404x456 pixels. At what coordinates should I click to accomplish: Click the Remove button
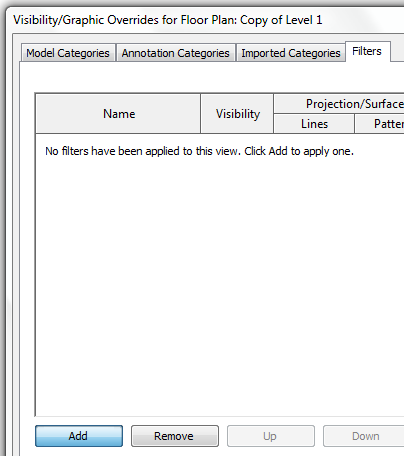pyautogui.click(x=175, y=436)
